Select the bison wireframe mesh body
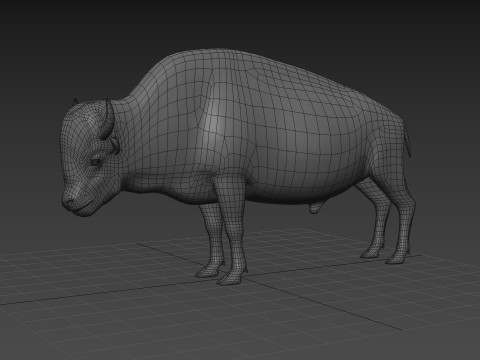This screenshot has height=360, width=480. (238, 167)
